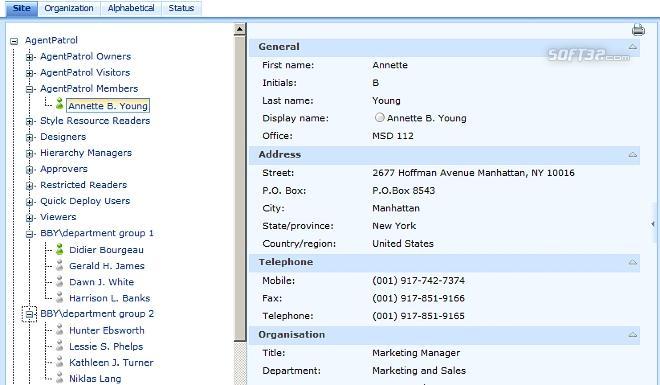Expand Hierarchy Managers group
The width and height of the screenshot is (660, 385).
tap(29, 153)
